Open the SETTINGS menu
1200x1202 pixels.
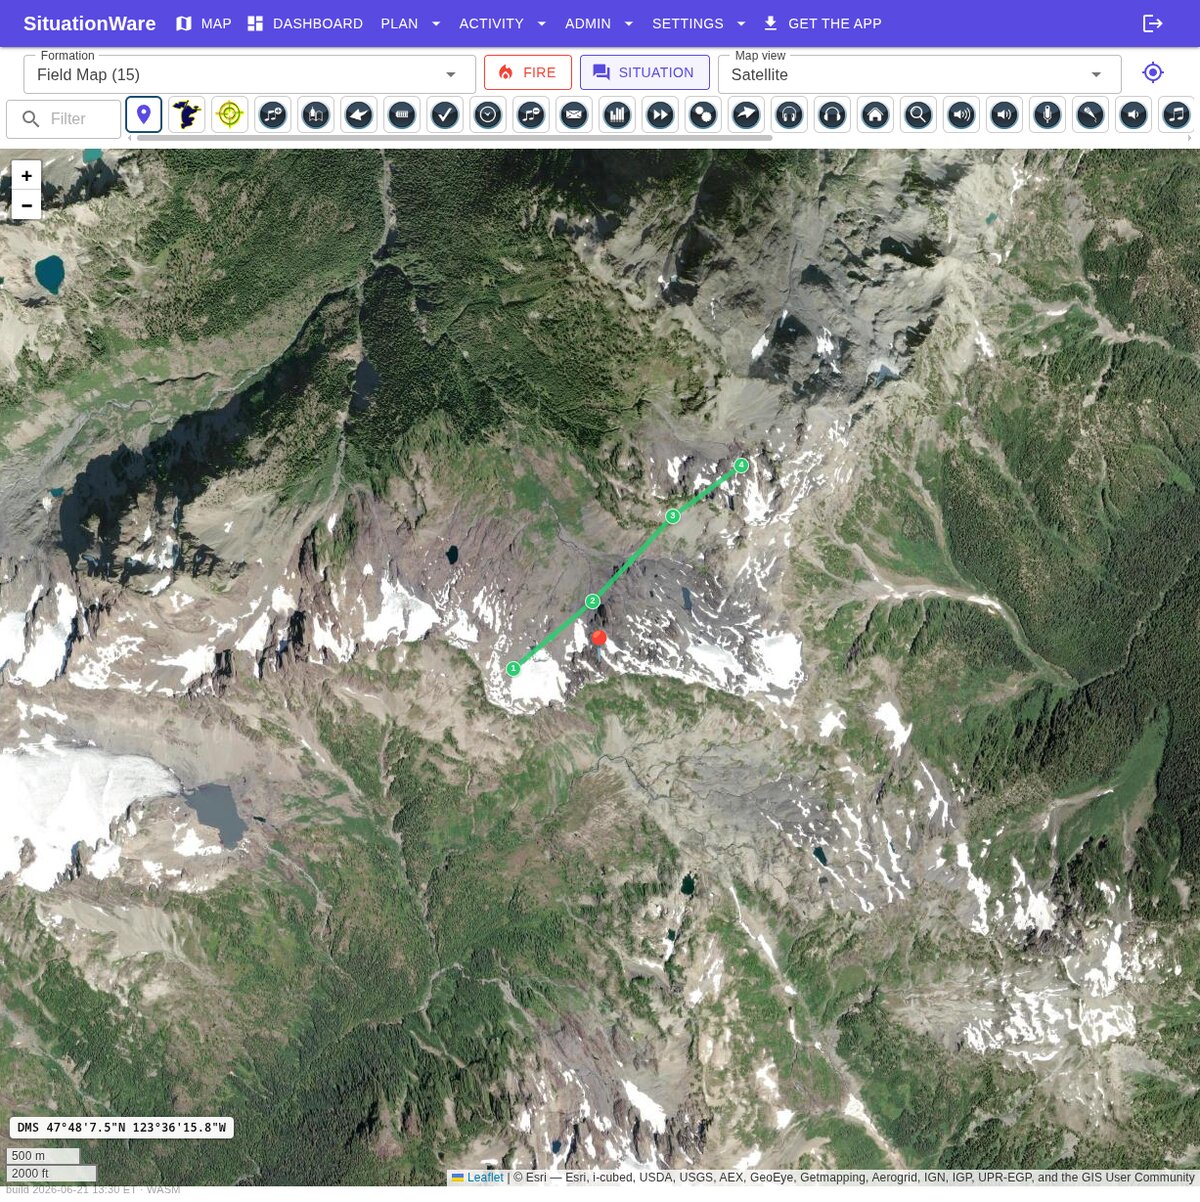(688, 23)
